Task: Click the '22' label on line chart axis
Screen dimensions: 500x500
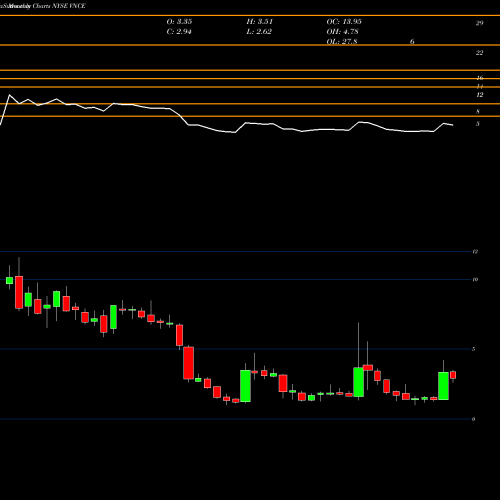Action: 479,53
